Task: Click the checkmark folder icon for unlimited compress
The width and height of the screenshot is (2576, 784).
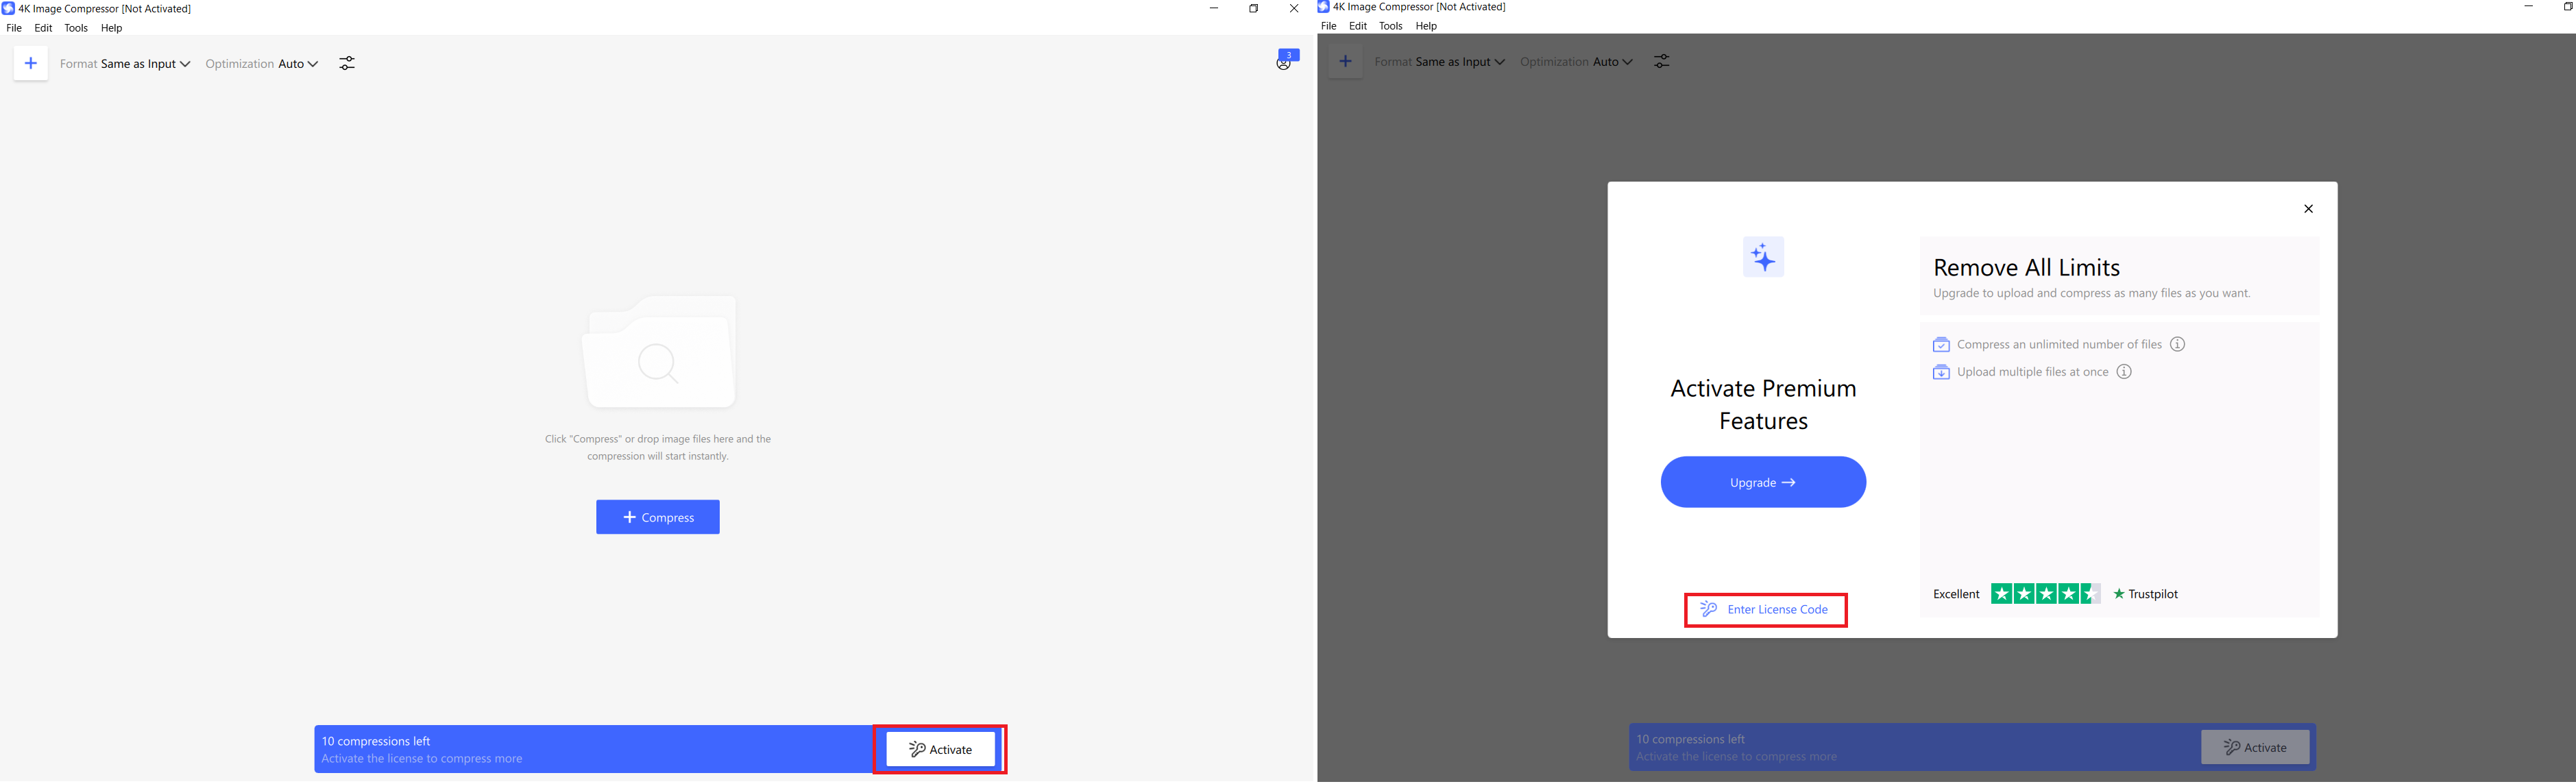Action: 1941,345
